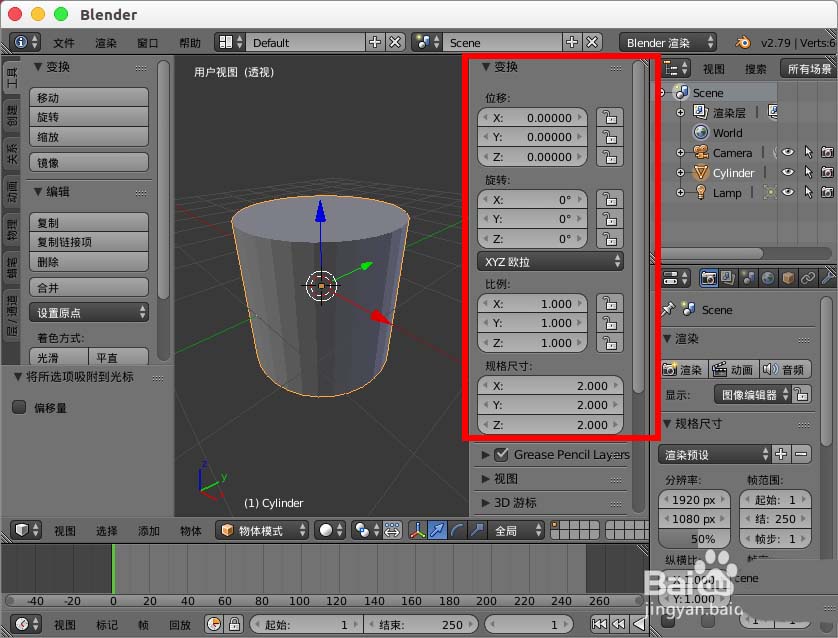Image resolution: width=838 pixels, height=638 pixels.
Task: Switch to the 创建 tab in tool shelf
Action: pyautogui.click(x=12, y=116)
